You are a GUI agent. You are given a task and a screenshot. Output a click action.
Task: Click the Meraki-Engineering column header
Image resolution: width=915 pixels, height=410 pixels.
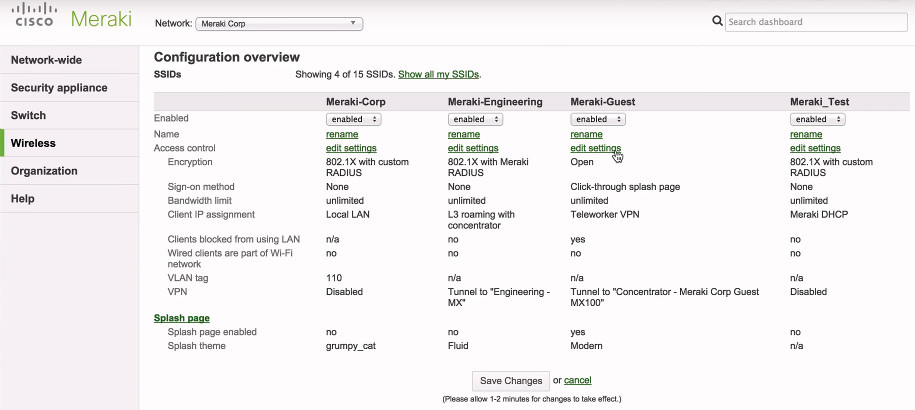tap(495, 102)
